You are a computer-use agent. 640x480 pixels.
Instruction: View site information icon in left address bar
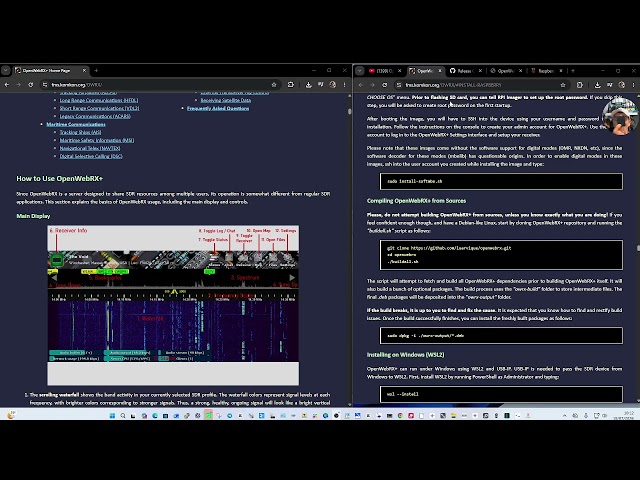pos(44,85)
